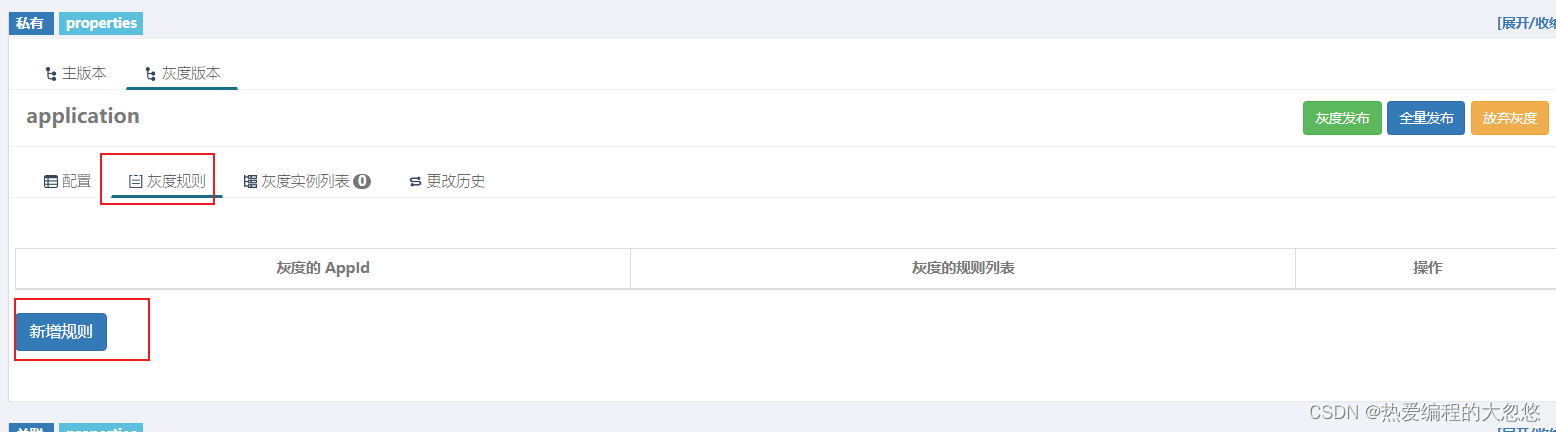
Task: Click the 灰度的规则列表 column header
Action: [963, 268]
